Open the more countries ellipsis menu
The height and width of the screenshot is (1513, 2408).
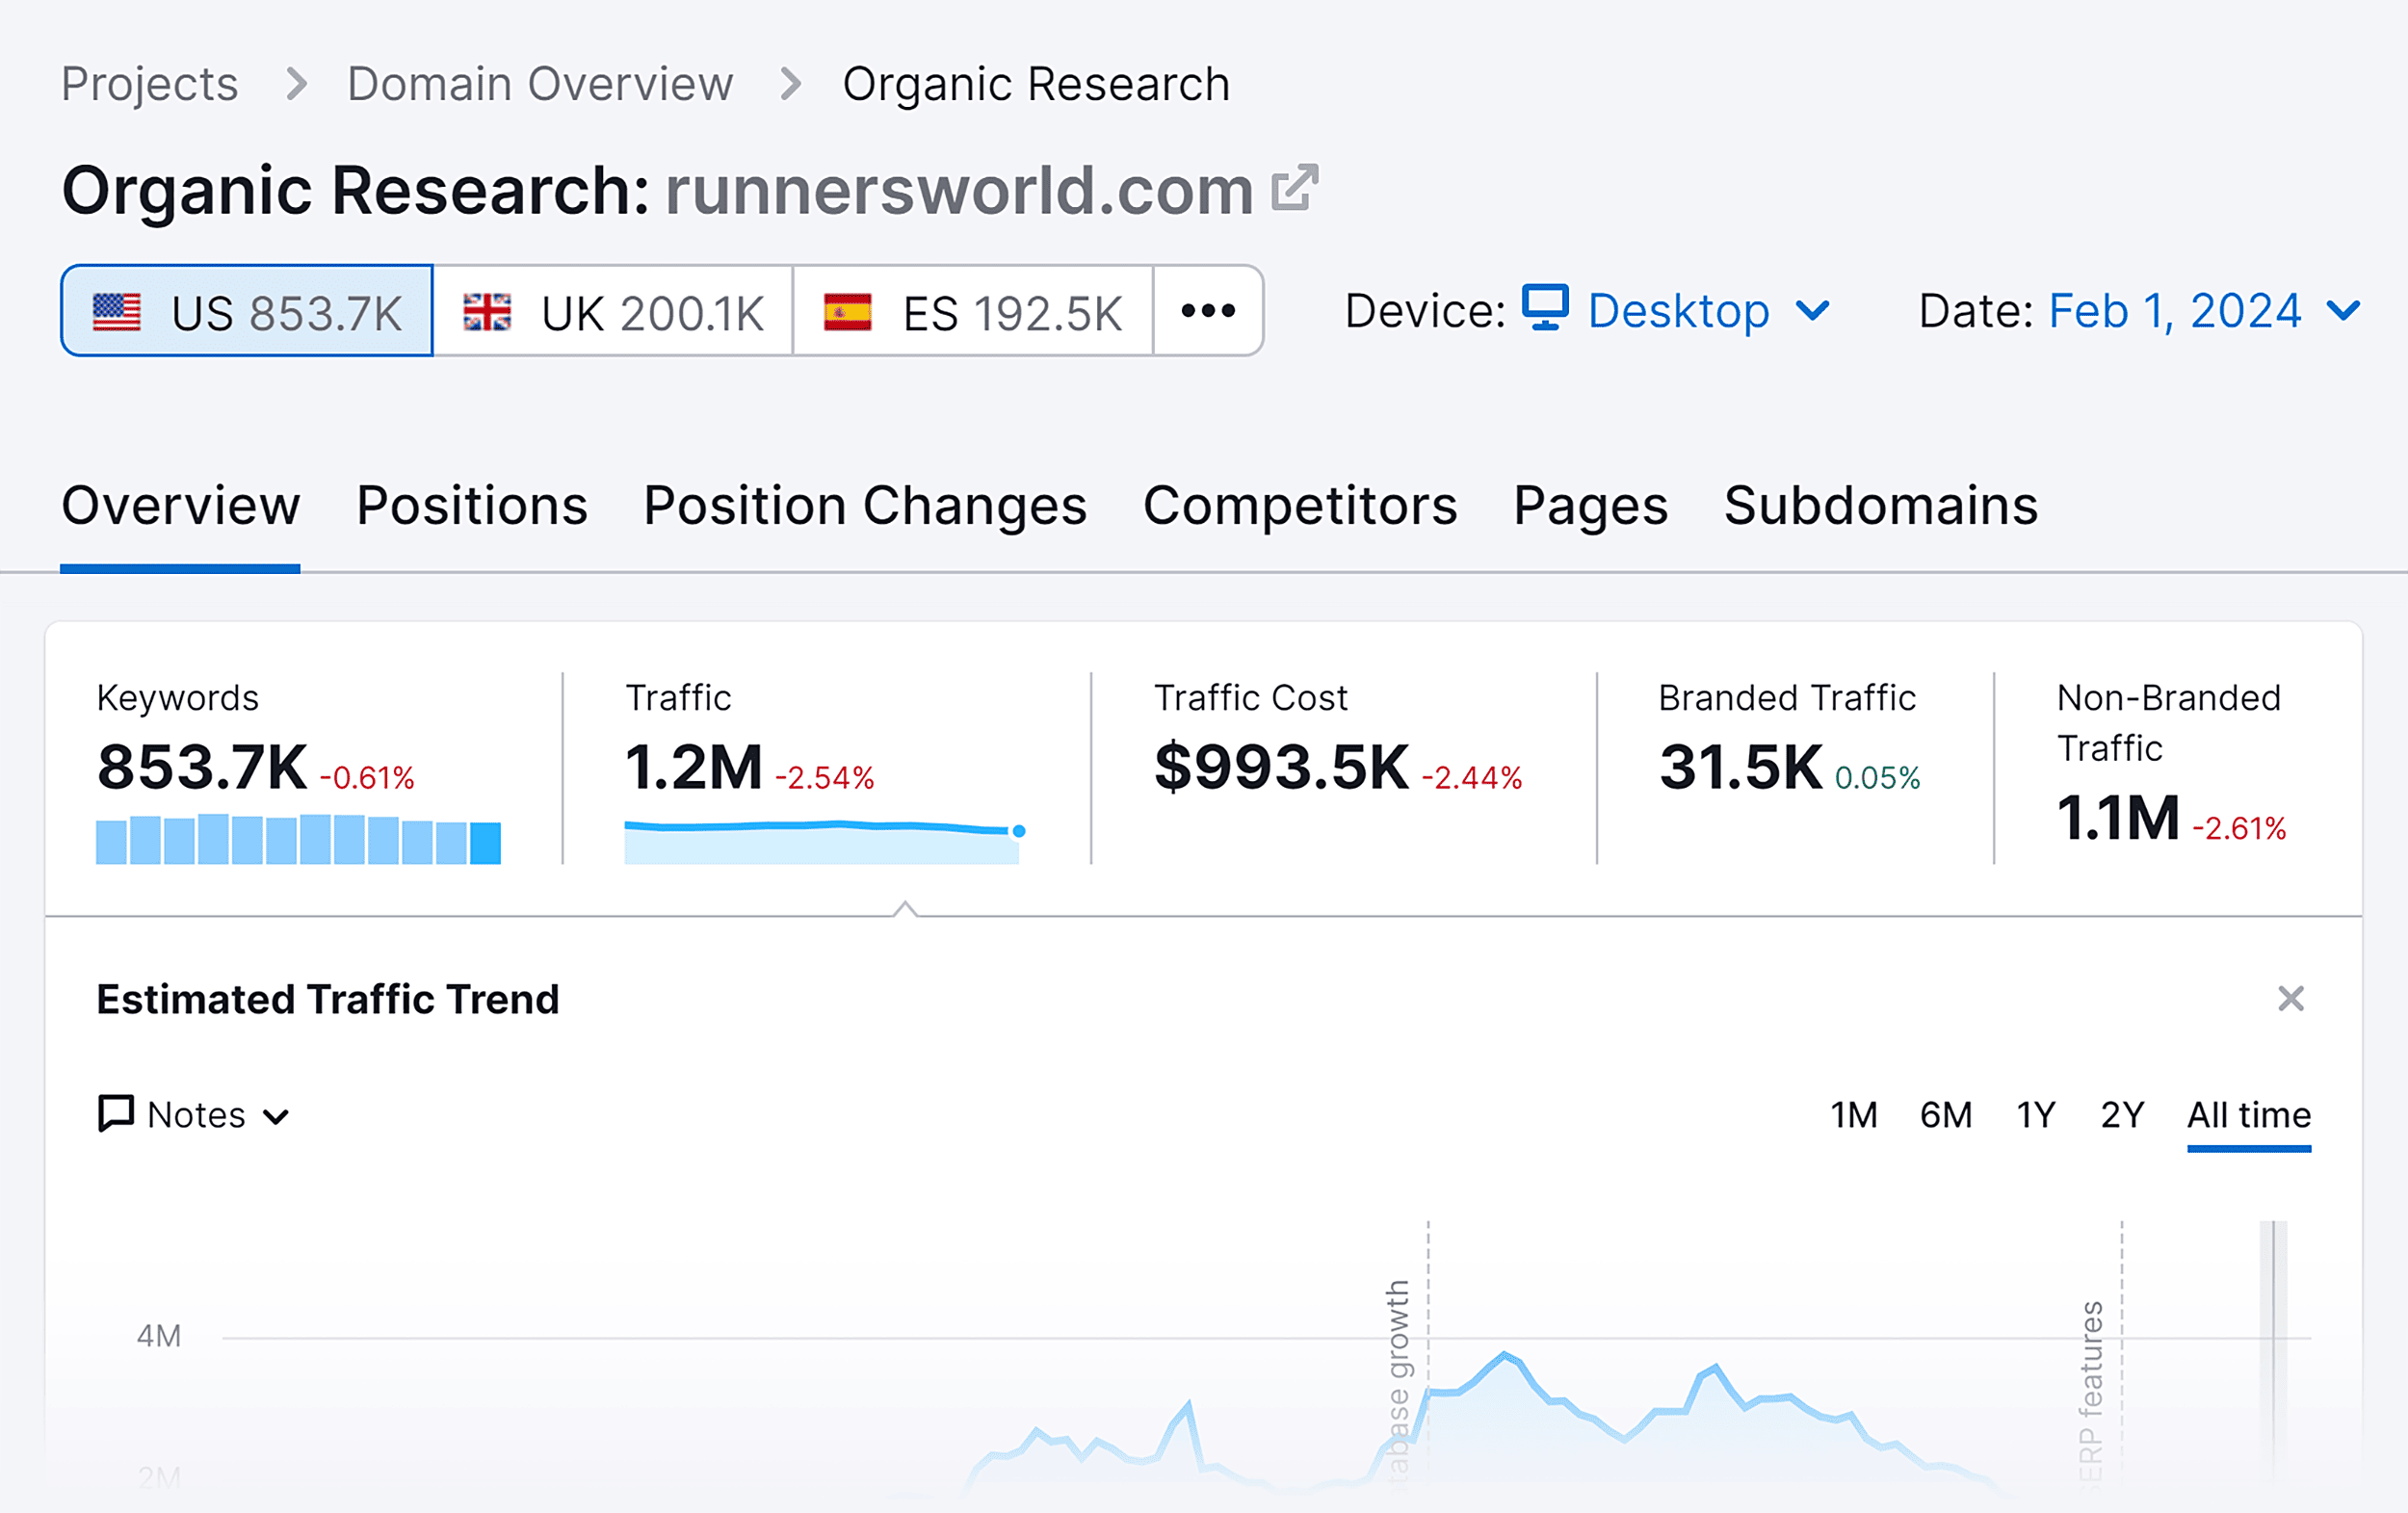point(1208,311)
